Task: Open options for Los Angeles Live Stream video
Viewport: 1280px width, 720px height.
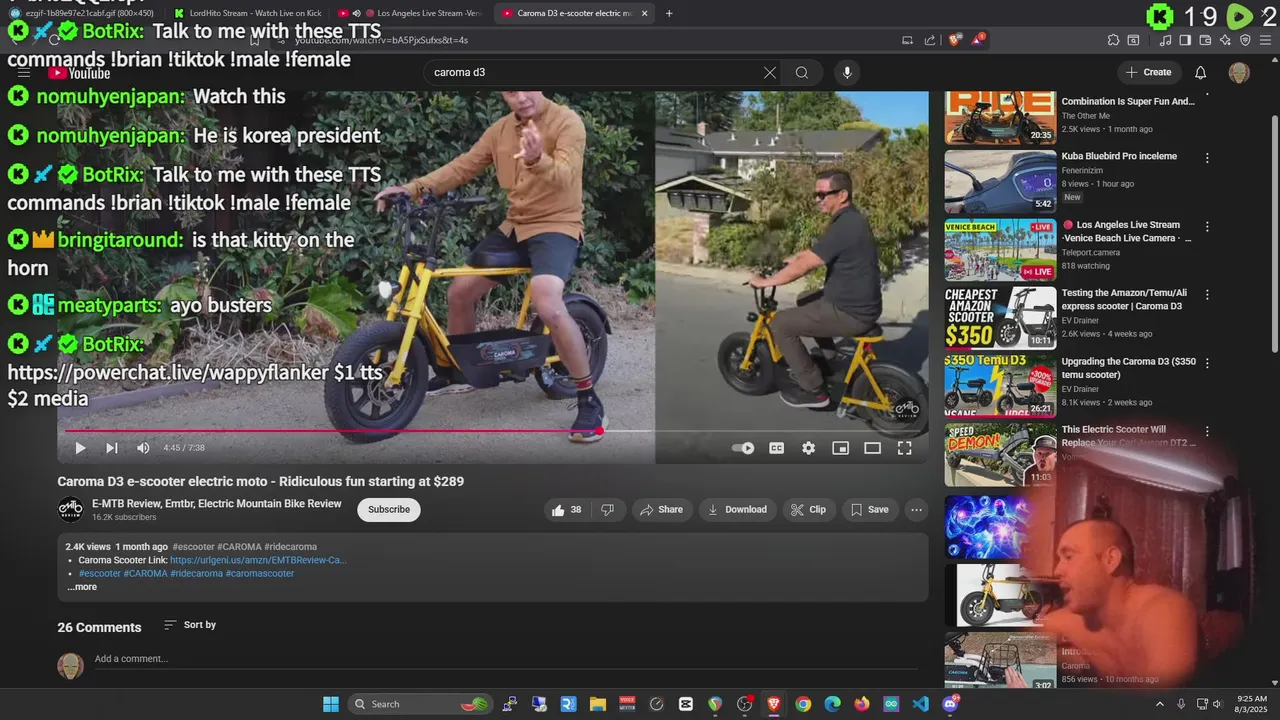Action: coord(1207,227)
